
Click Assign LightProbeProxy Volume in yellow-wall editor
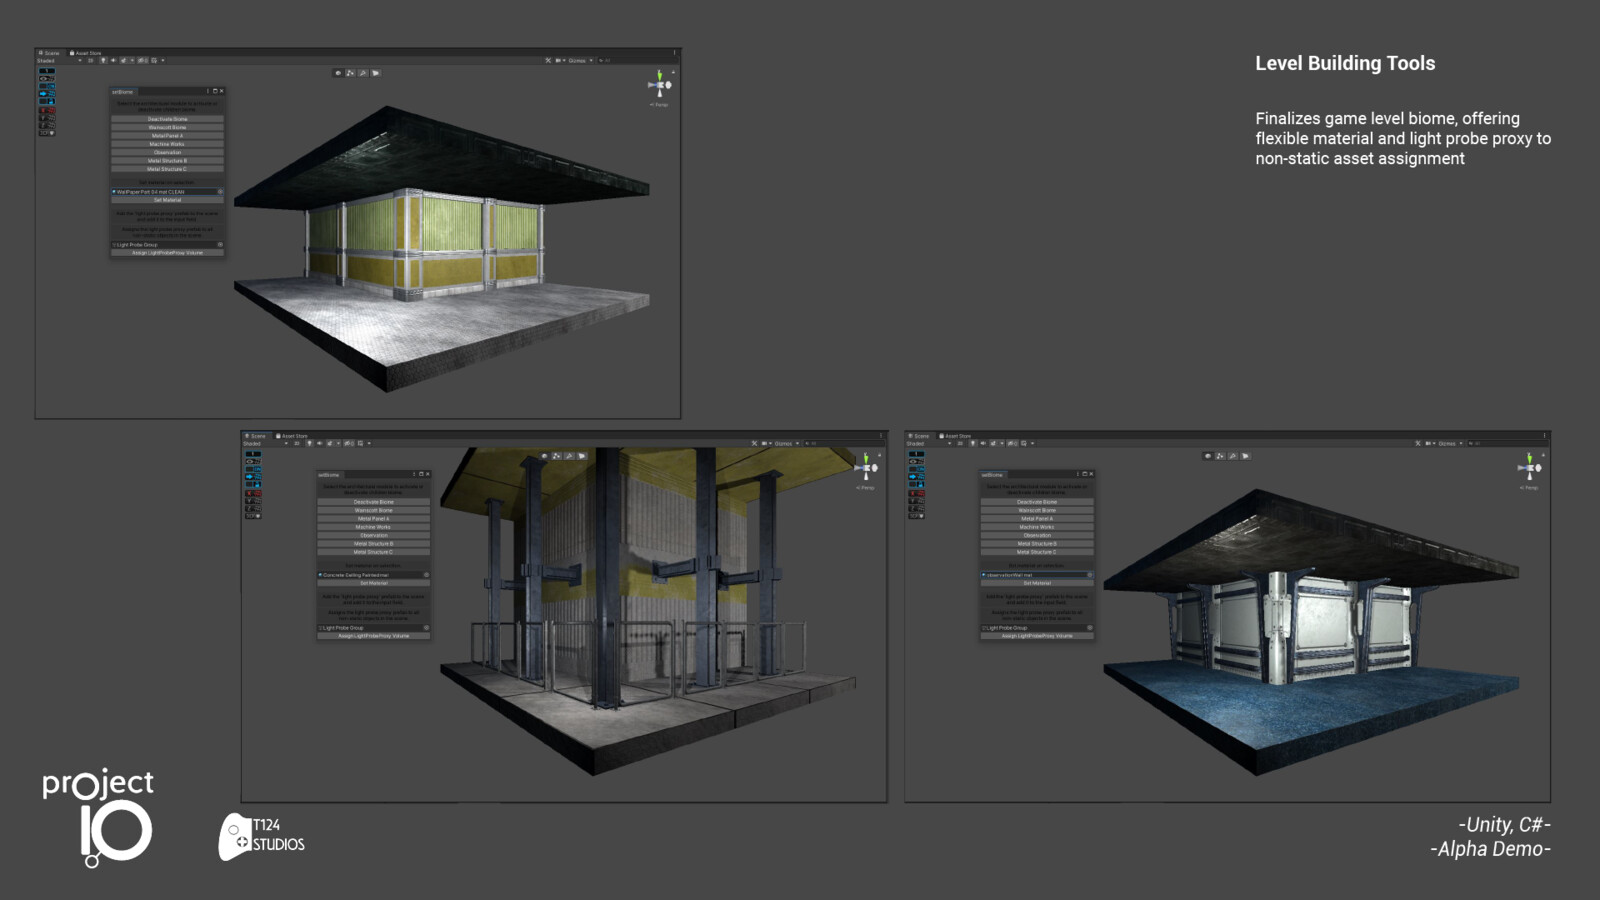click(167, 253)
